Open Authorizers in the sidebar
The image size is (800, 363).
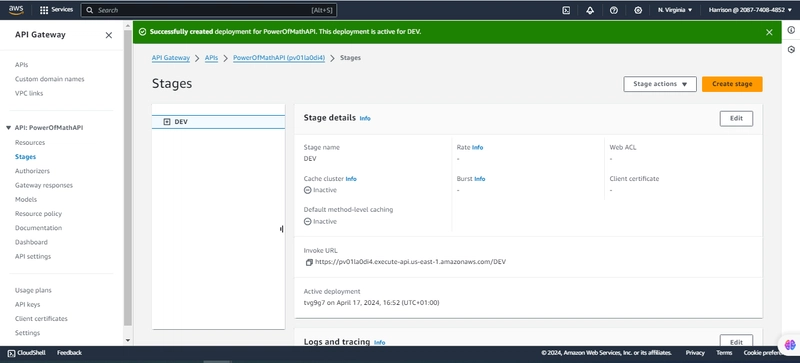point(32,171)
